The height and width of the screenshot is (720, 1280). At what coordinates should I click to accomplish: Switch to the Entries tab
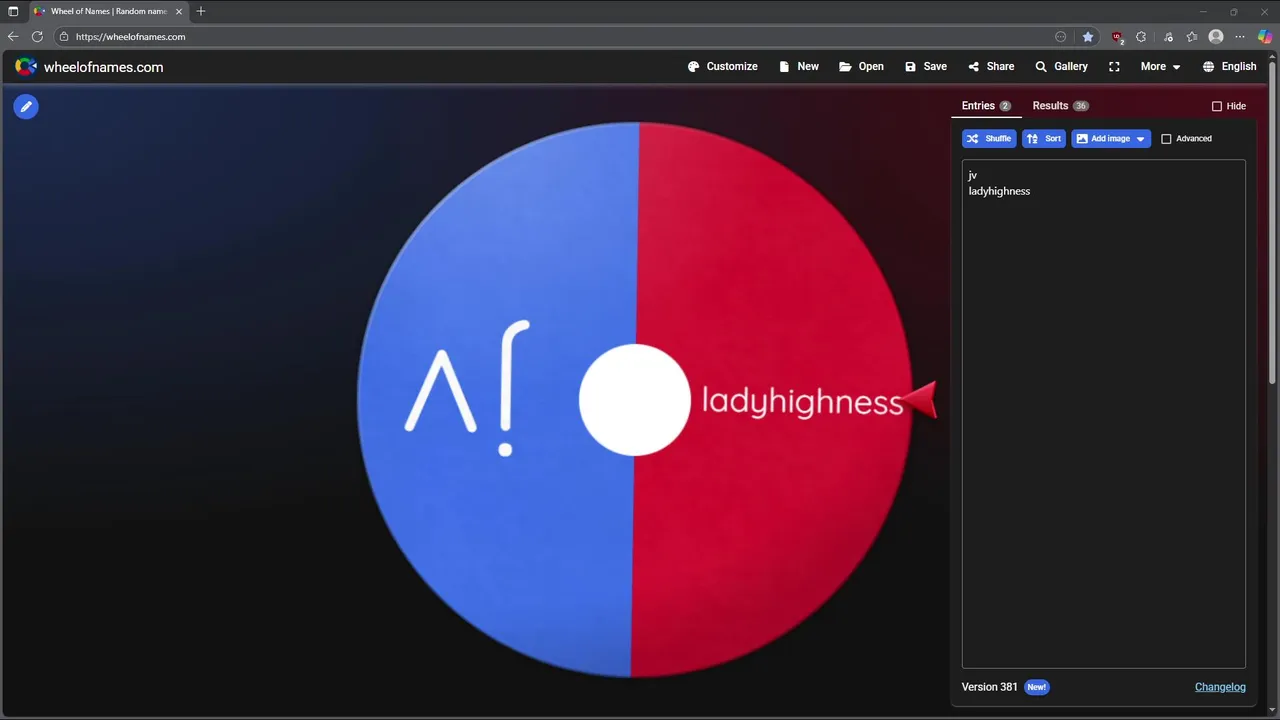tap(986, 106)
